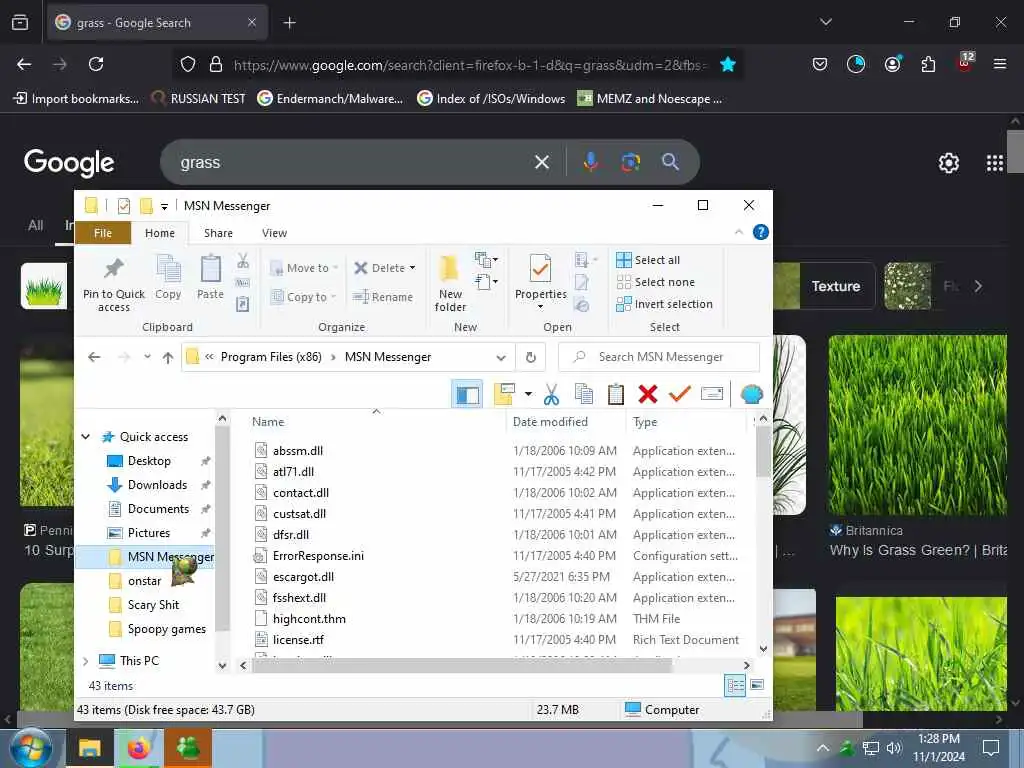Click grass - Google Search browser tab
The image size is (1024, 768).
[x=157, y=23]
